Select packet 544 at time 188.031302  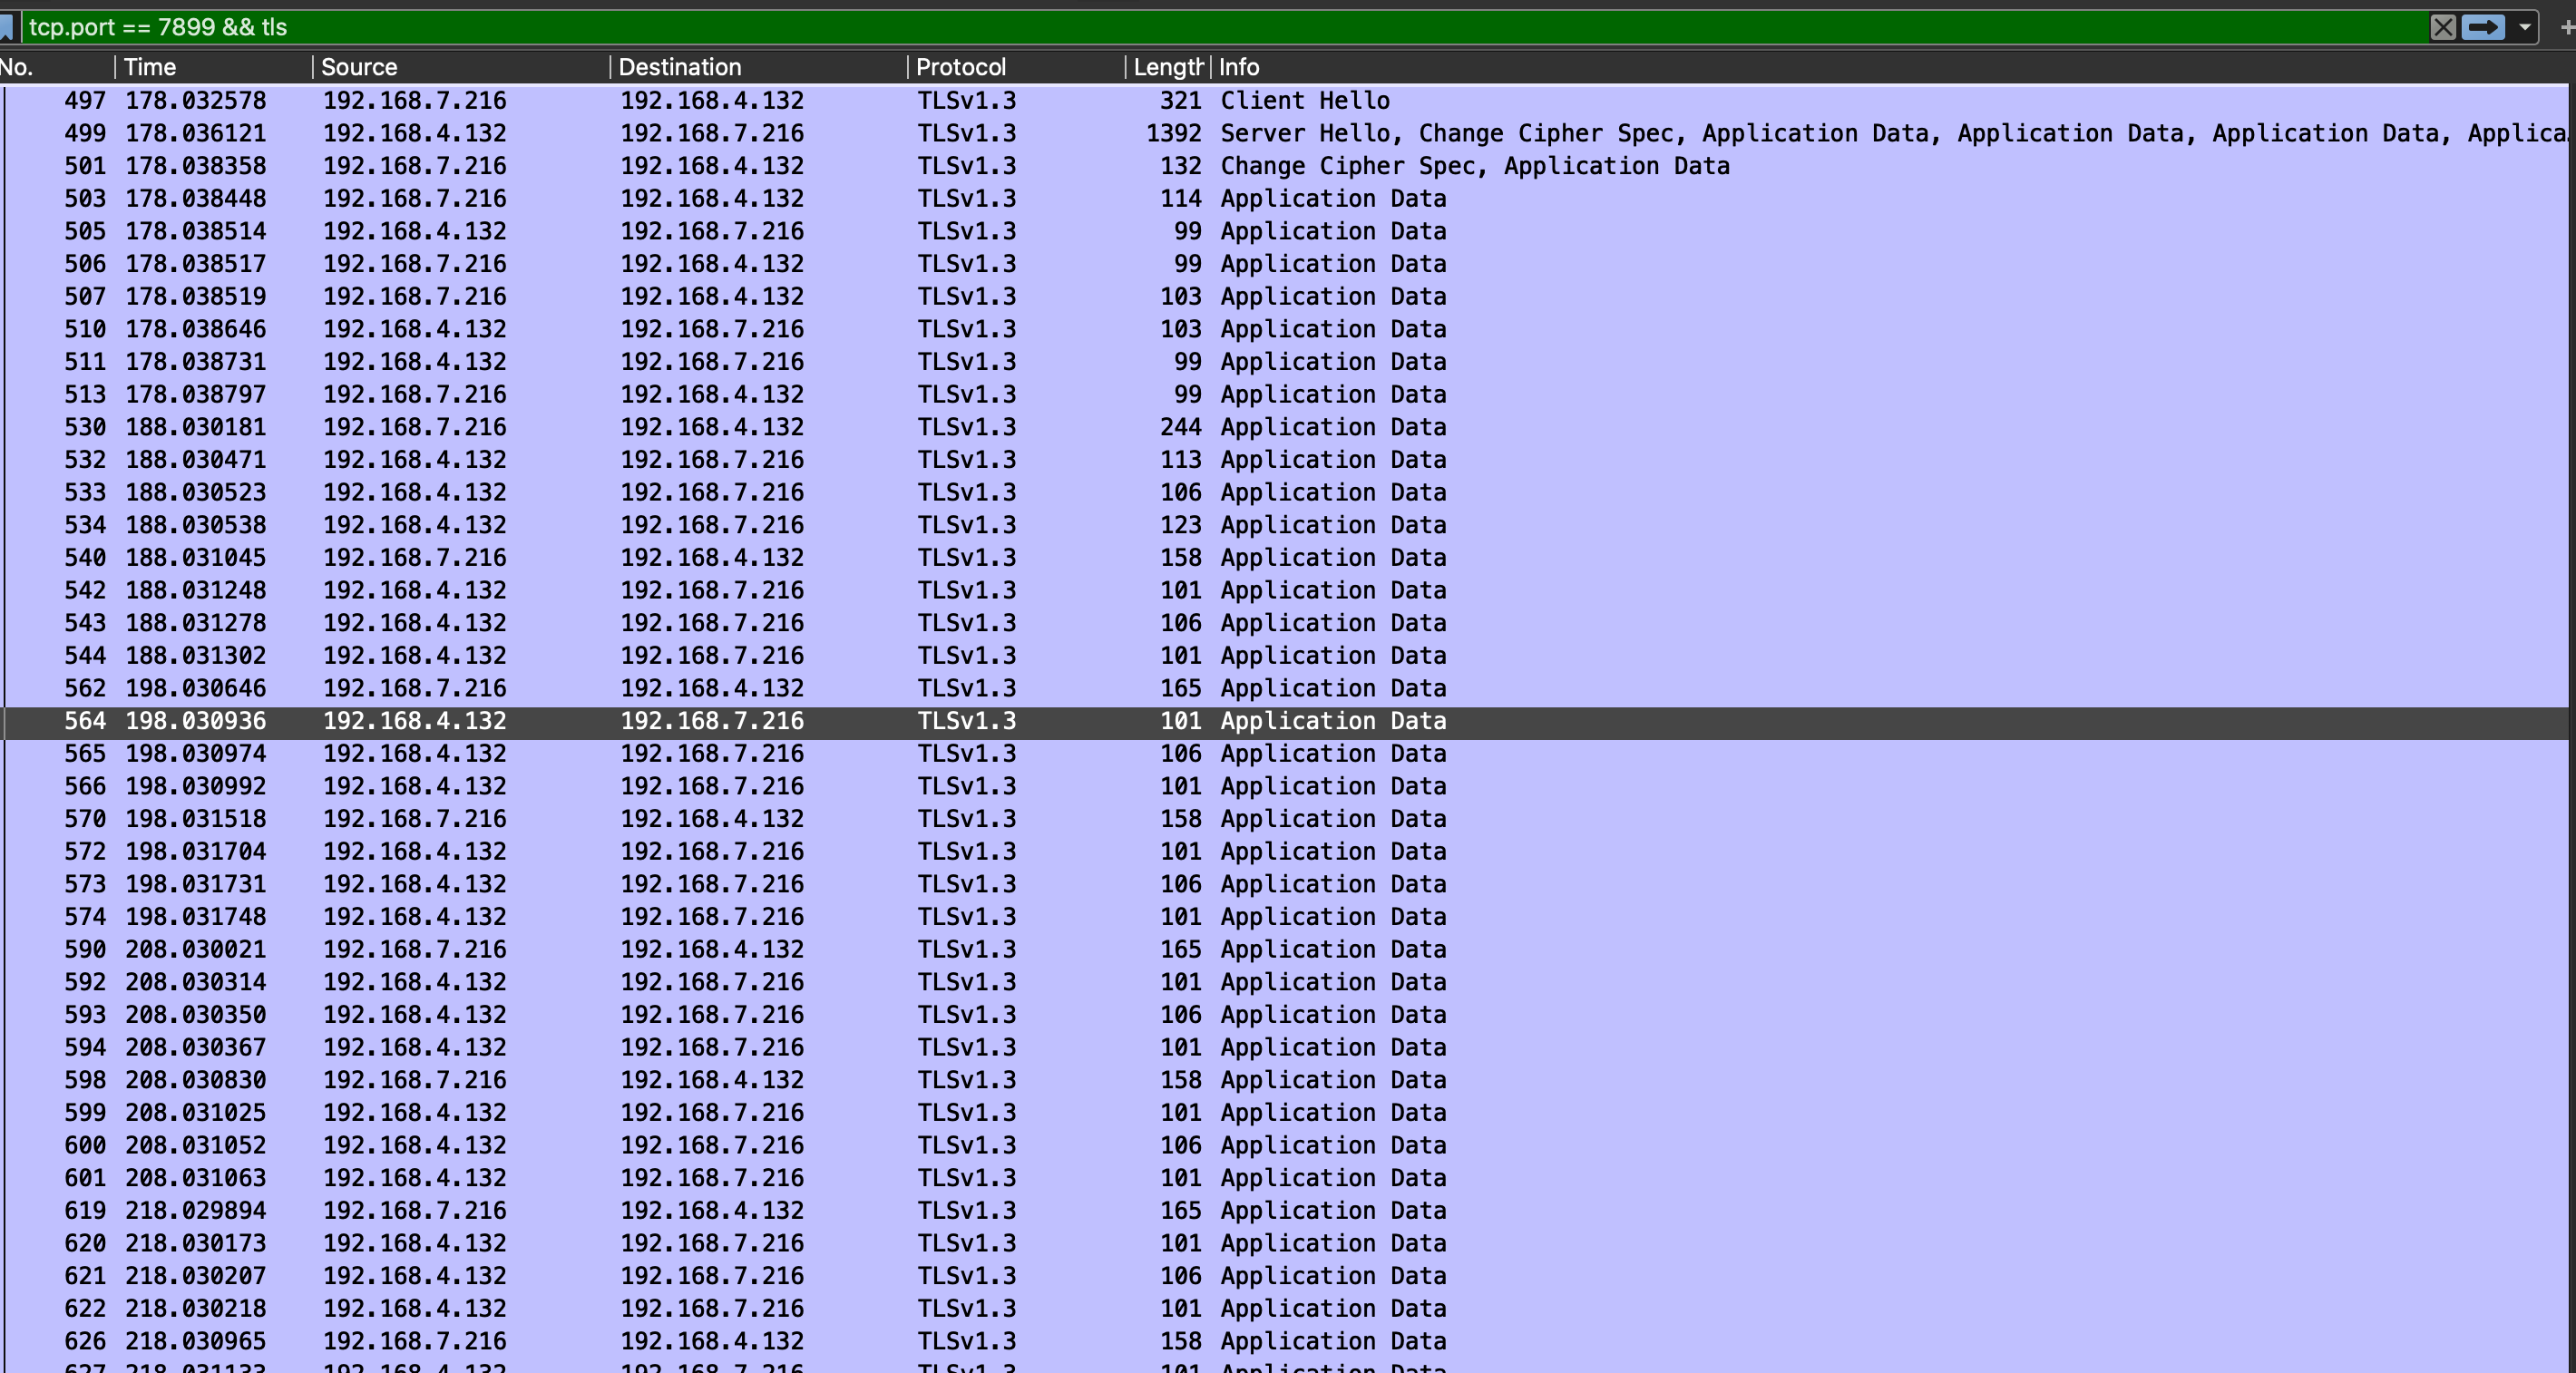click(1286, 656)
